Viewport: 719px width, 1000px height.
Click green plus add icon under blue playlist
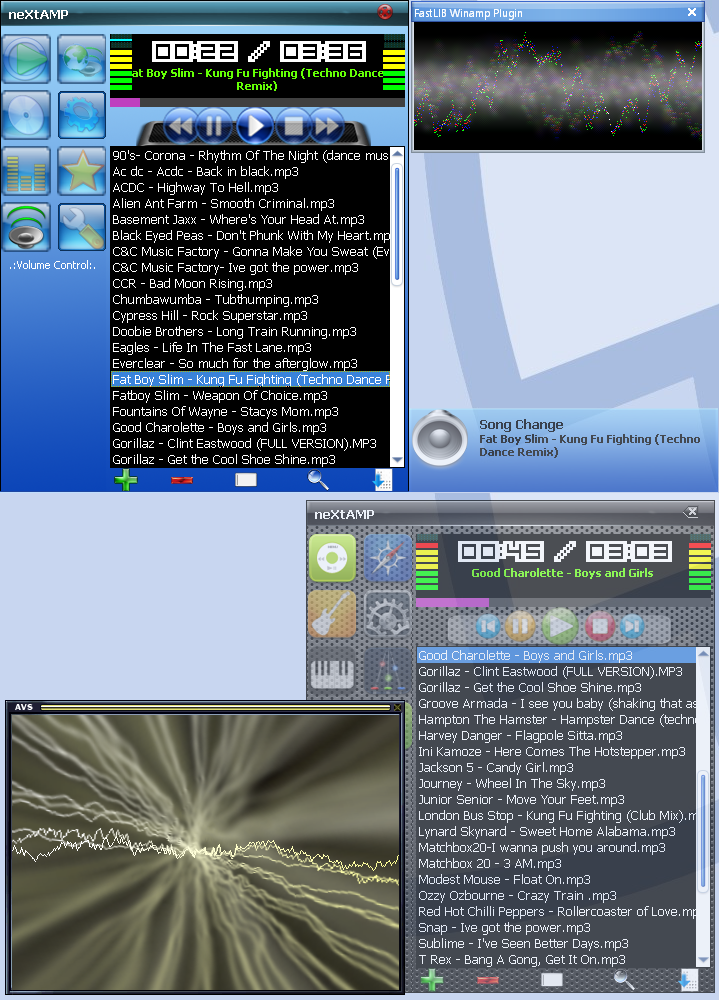[126, 480]
